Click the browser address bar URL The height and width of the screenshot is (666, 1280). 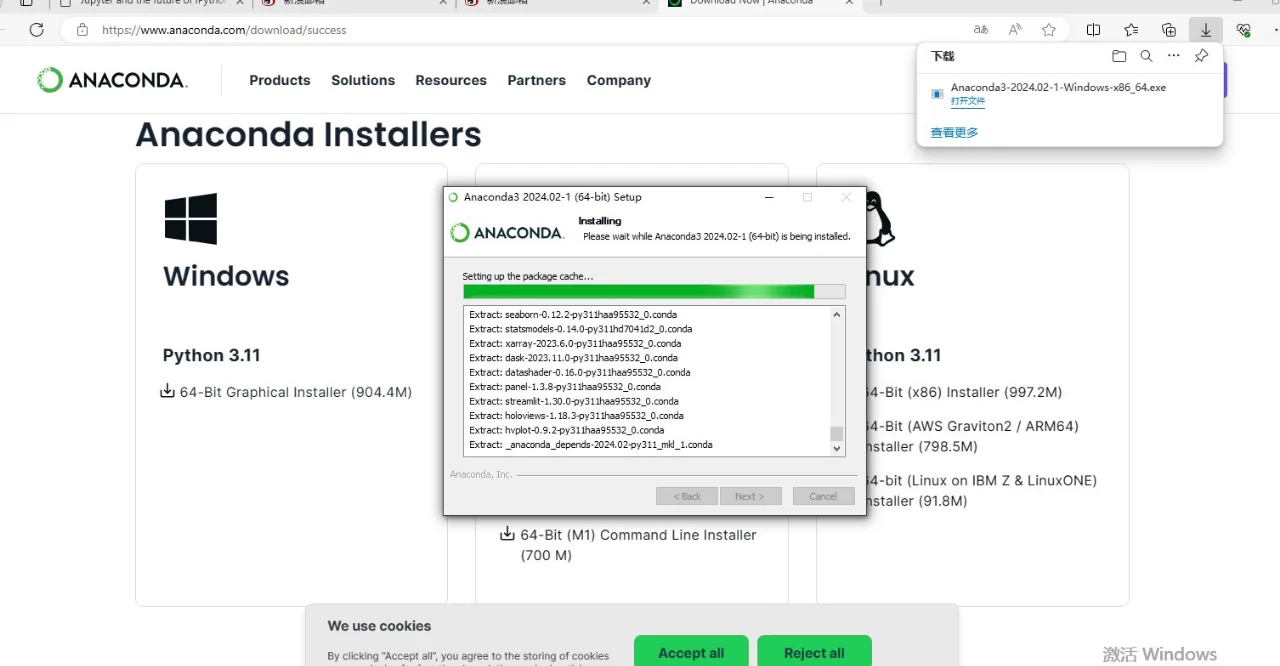click(224, 30)
